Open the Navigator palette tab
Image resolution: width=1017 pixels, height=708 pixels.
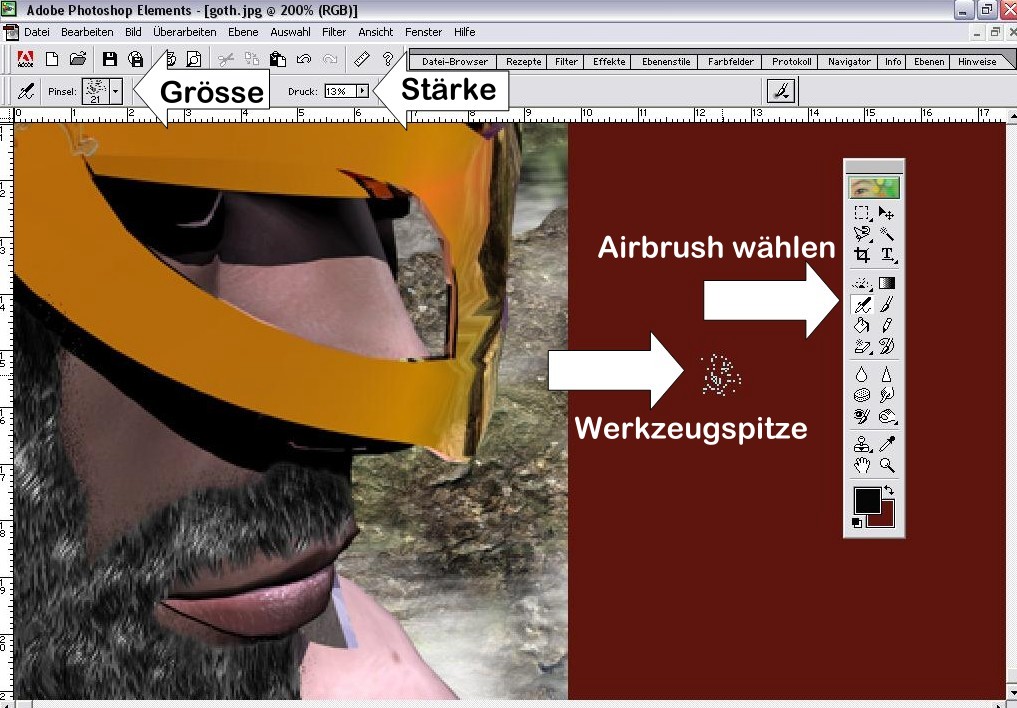click(x=849, y=62)
